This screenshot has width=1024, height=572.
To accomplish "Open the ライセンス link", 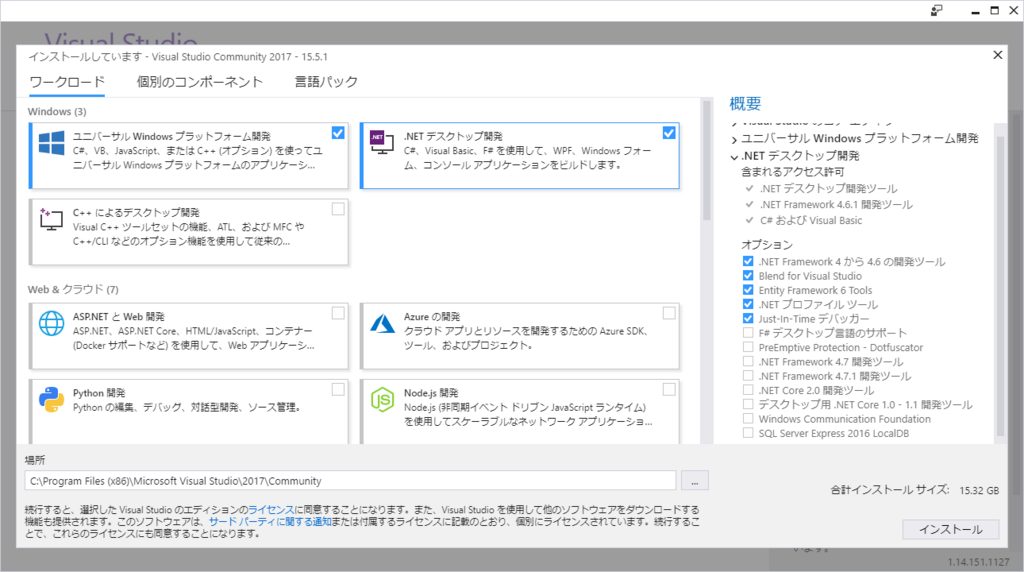I will 271,509.
